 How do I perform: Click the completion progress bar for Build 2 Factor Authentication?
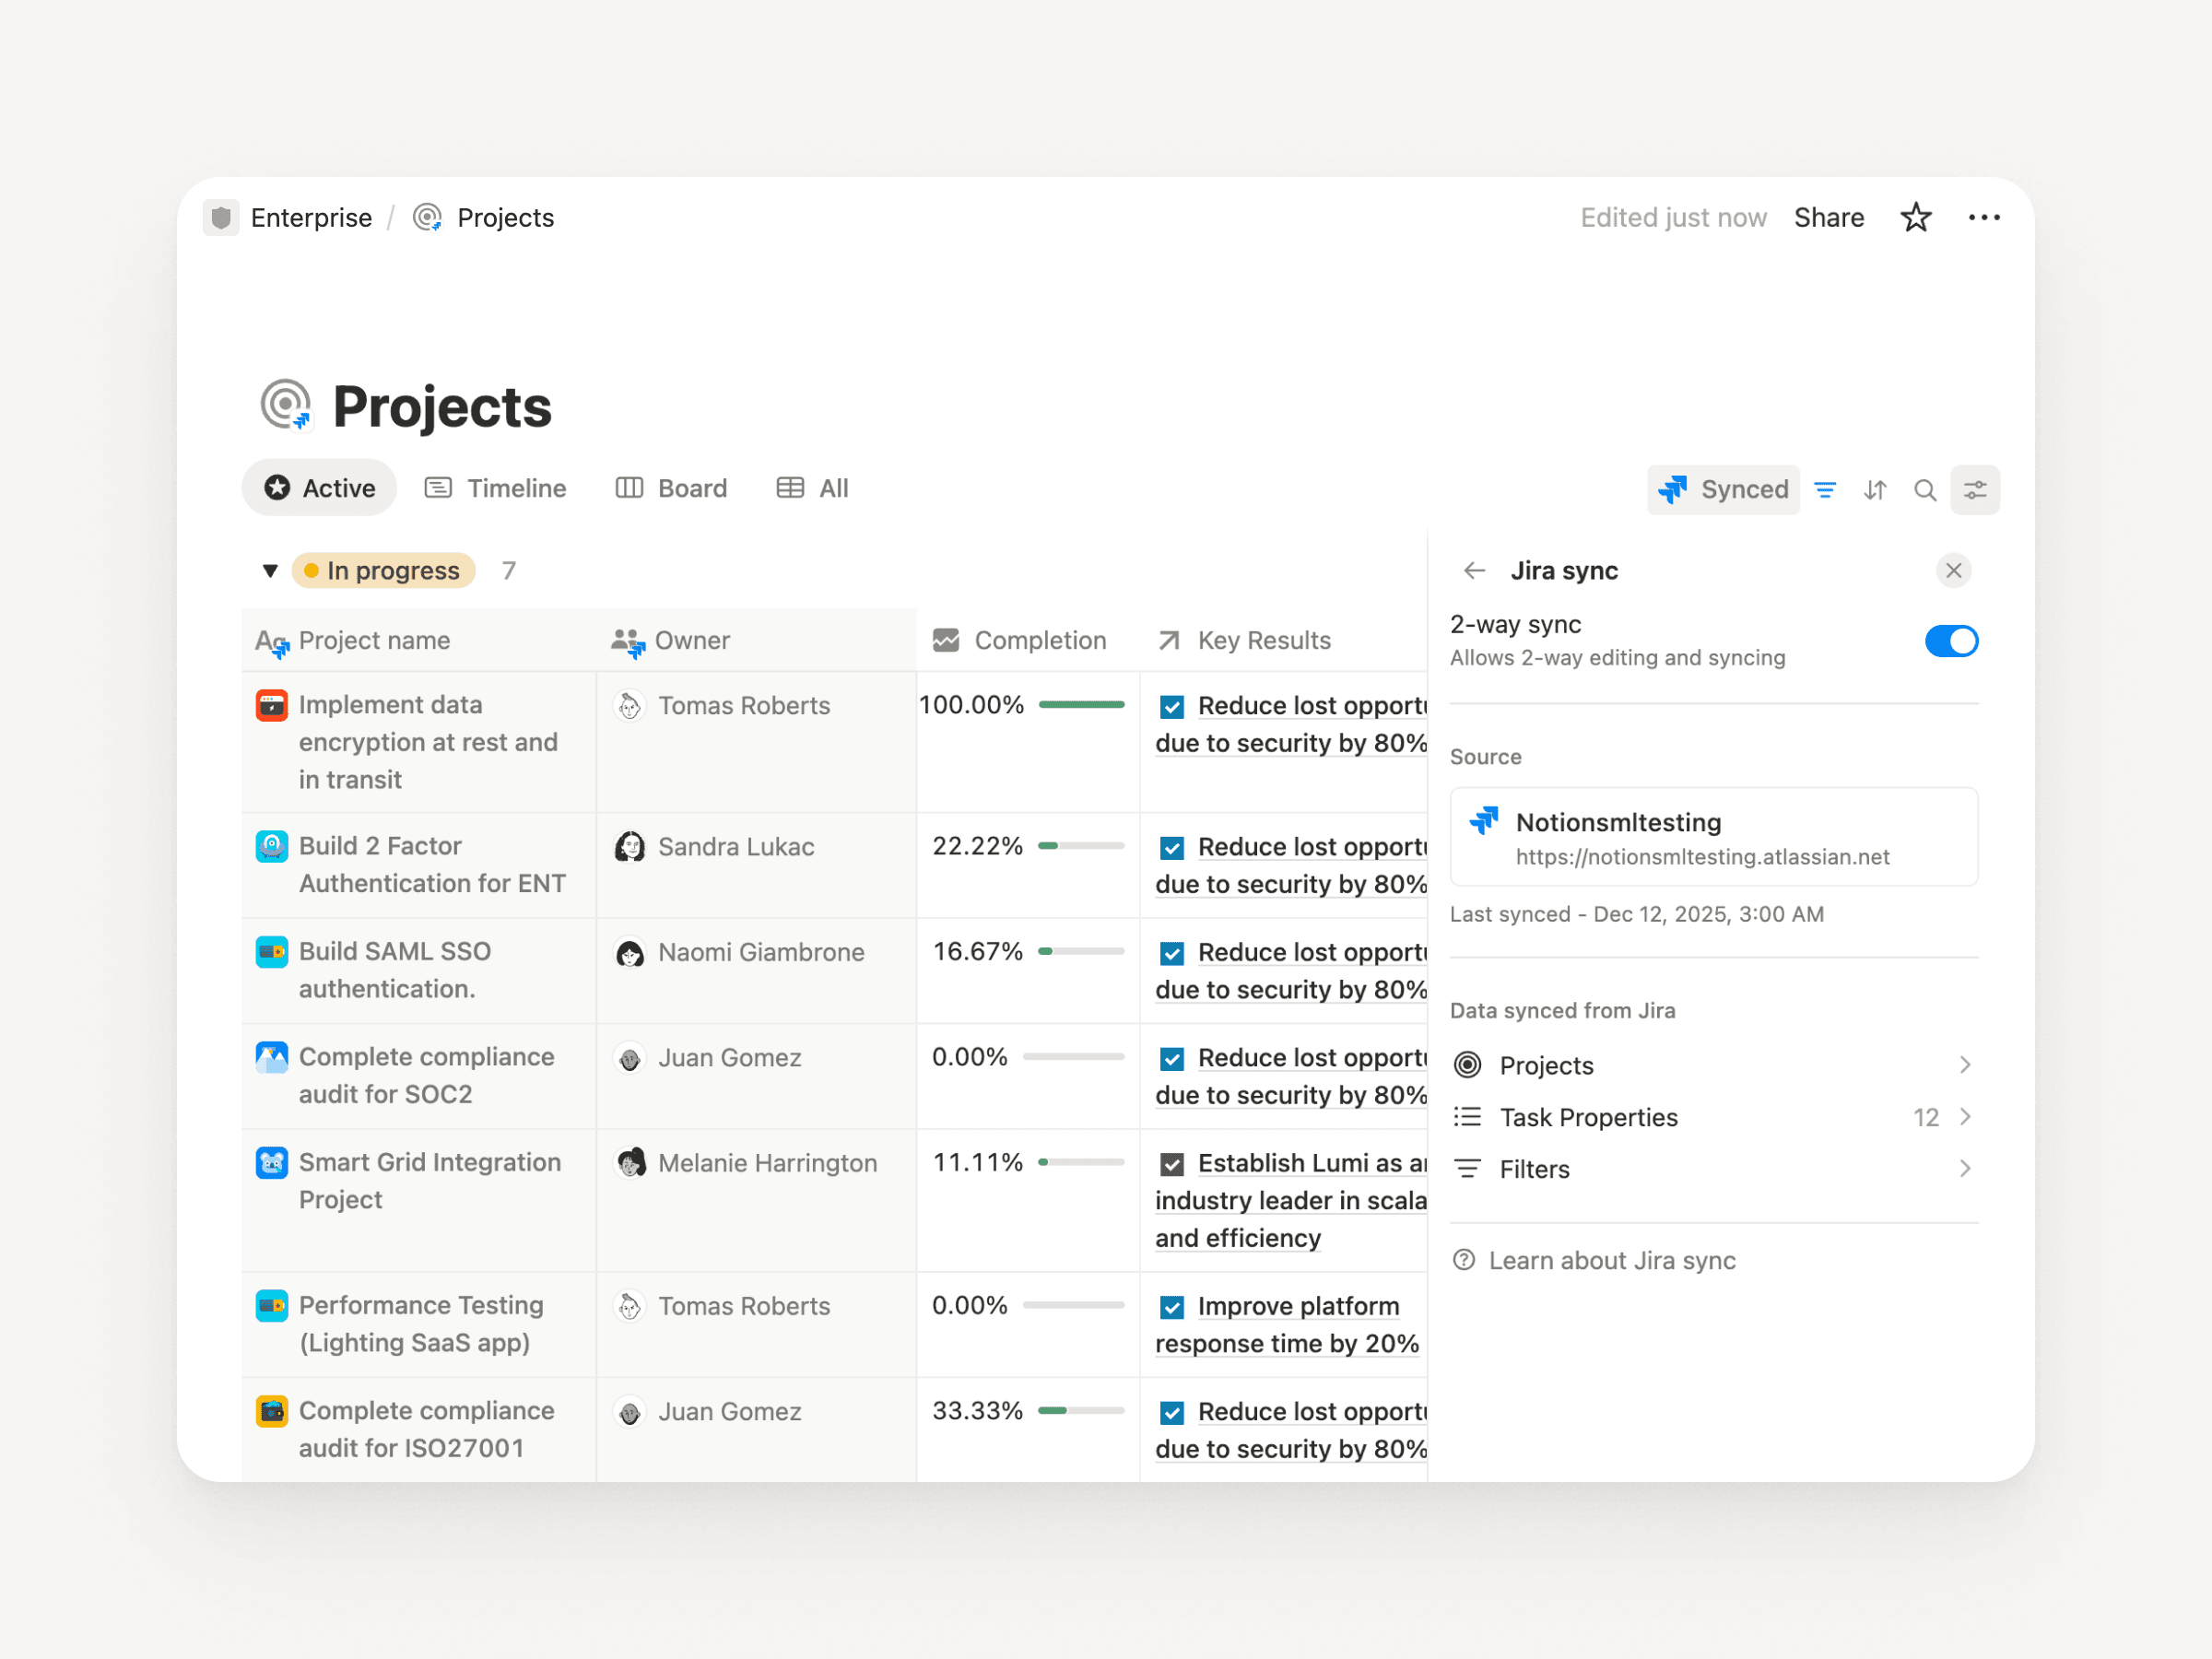click(1082, 845)
